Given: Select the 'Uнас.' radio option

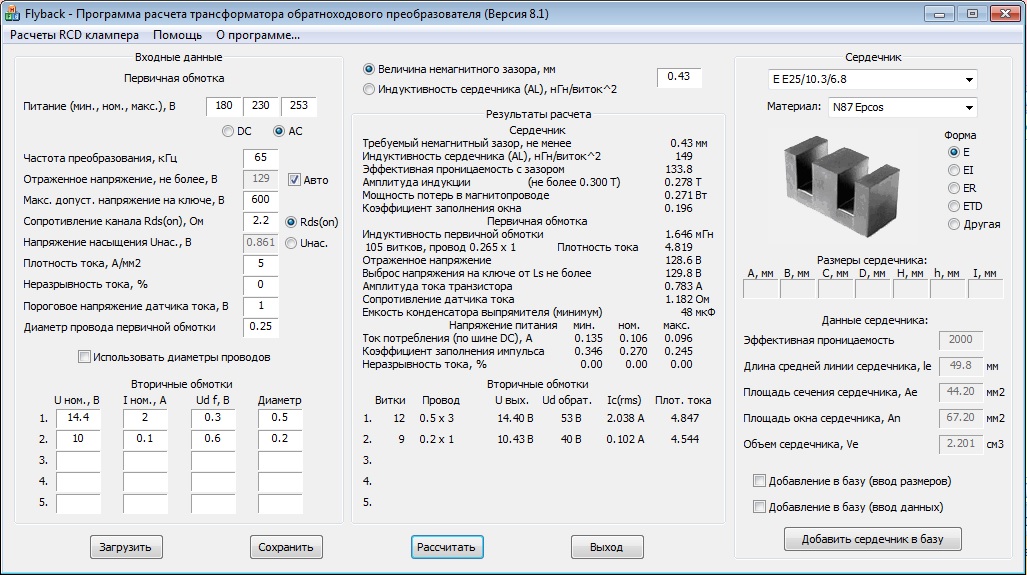Looking at the screenshot, I should [x=292, y=243].
